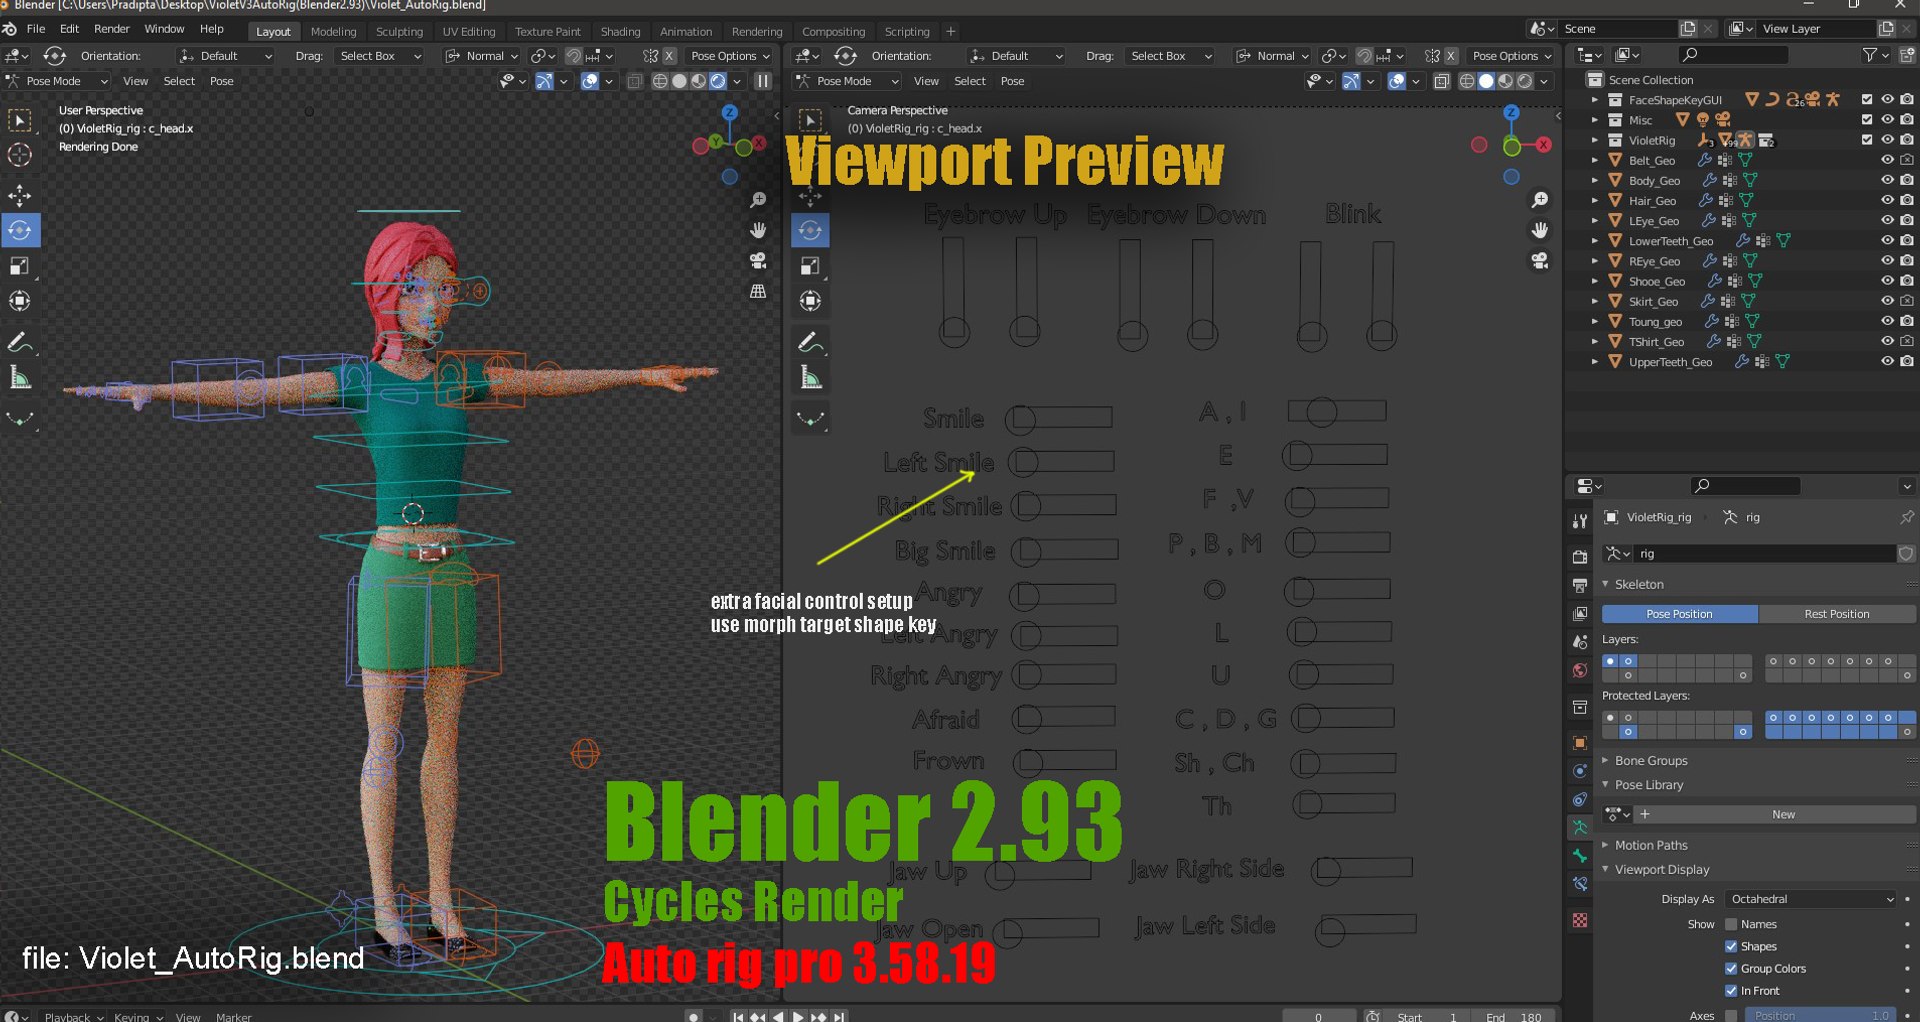
Task: Toggle Hair_Geo eye visibility icon
Action: tap(1887, 200)
